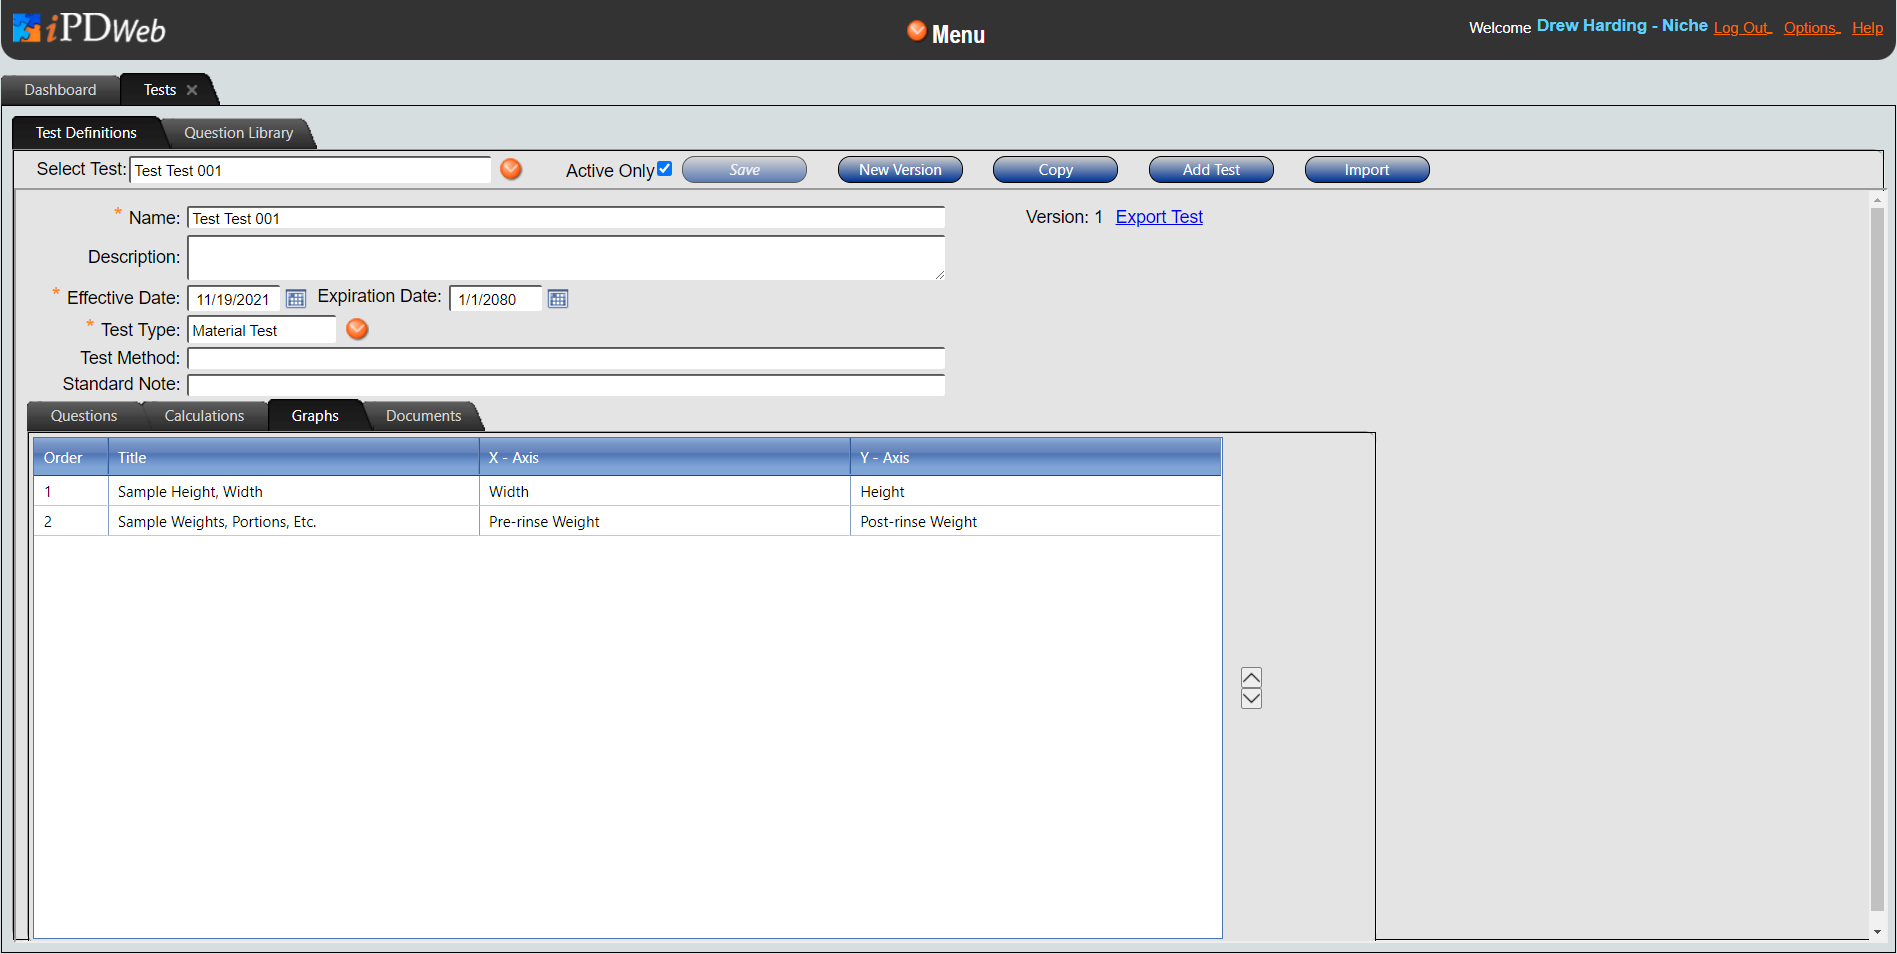Switch to the Question Library tab
This screenshot has height=954, width=1897.
tap(238, 133)
